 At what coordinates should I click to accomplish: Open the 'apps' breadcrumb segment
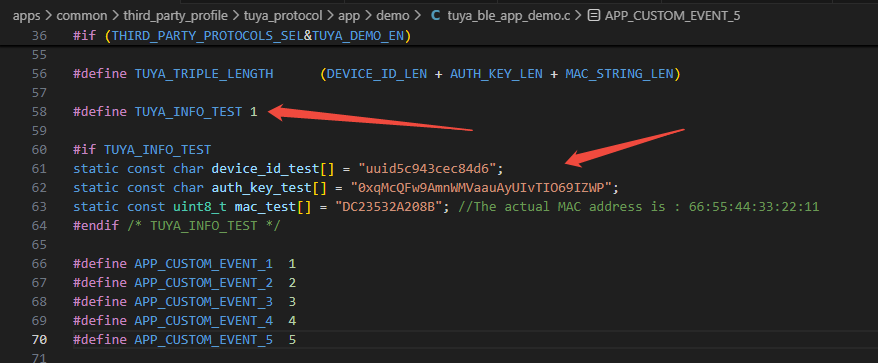click(x=26, y=16)
